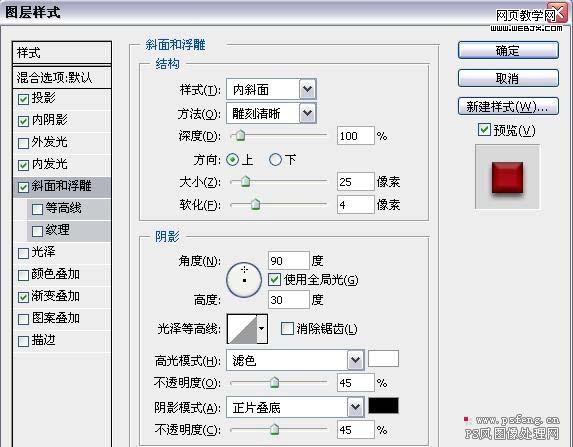Click the 取消 cancel button
This screenshot has height=447, width=573.
[508, 78]
